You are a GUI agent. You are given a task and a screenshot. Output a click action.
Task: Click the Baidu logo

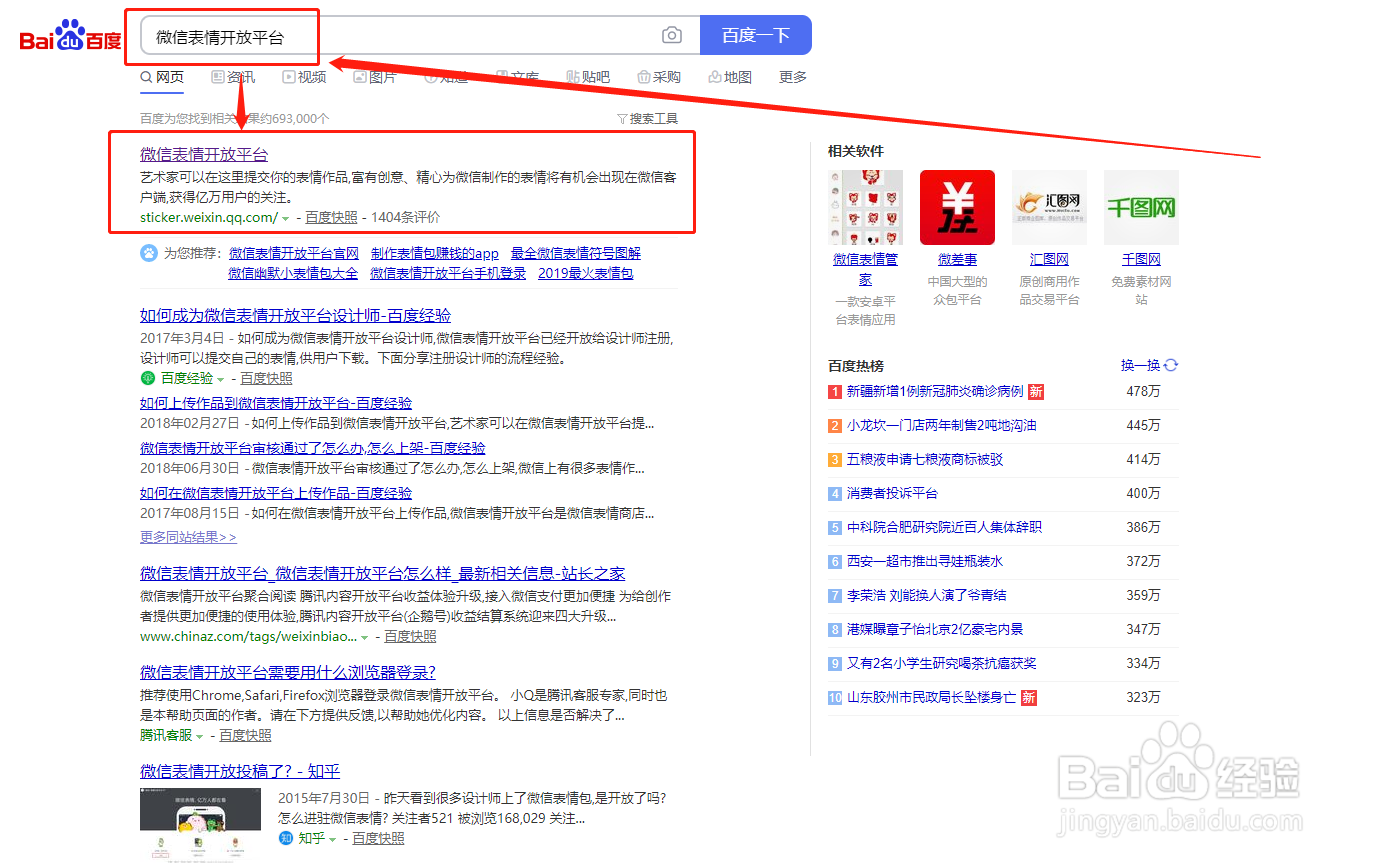click(x=70, y=37)
